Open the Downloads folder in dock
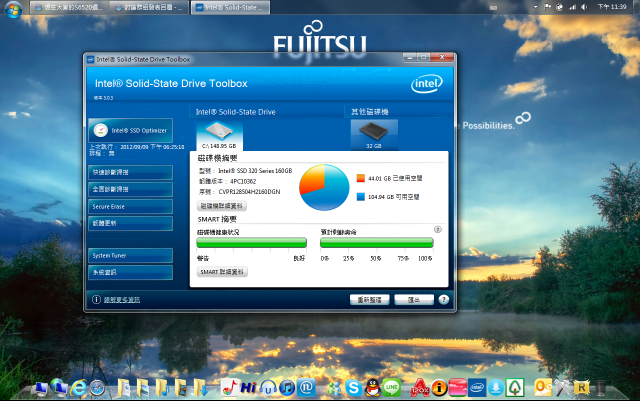Image resolution: width=640 pixels, height=401 pixels. point(200,388)
